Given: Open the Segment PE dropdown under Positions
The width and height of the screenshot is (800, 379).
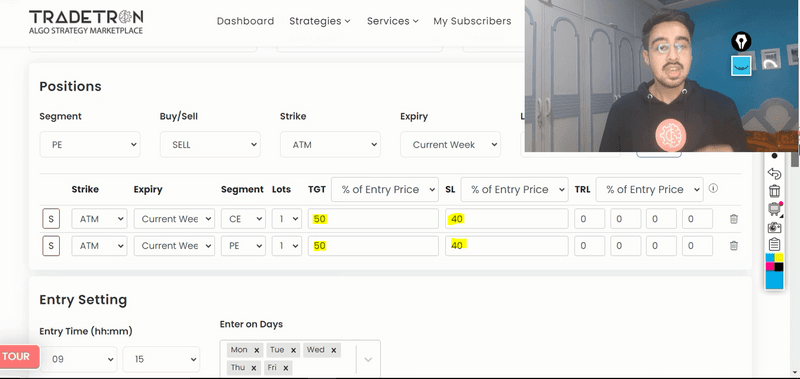Looking at the screenshot, I should (x=90, y=144).
